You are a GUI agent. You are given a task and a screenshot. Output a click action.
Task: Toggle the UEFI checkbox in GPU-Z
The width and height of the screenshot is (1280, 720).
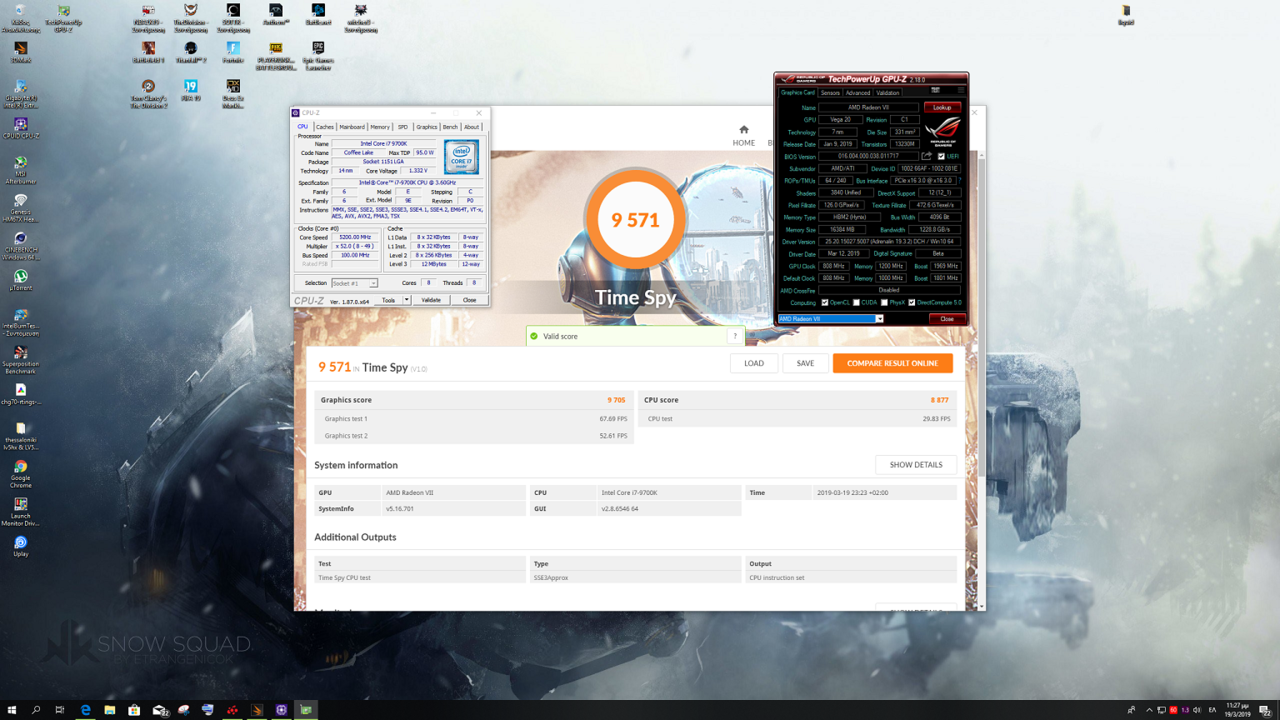941,156
